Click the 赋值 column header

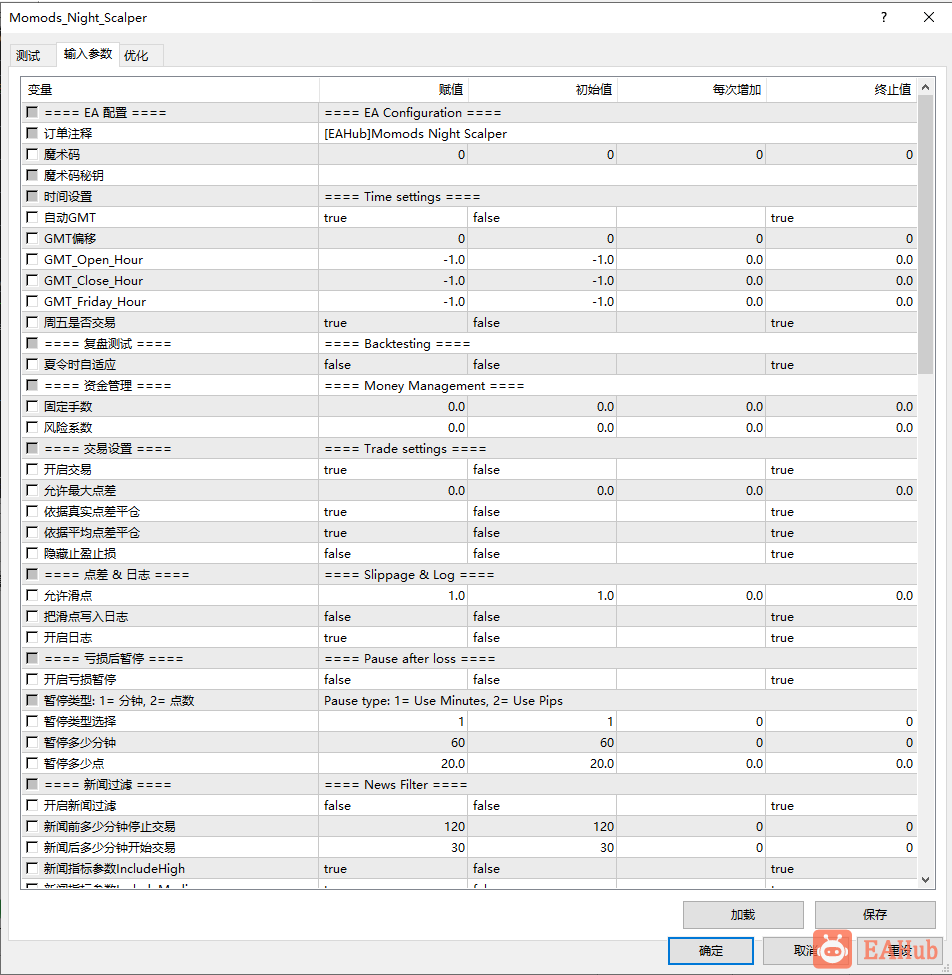coord(394,90)
